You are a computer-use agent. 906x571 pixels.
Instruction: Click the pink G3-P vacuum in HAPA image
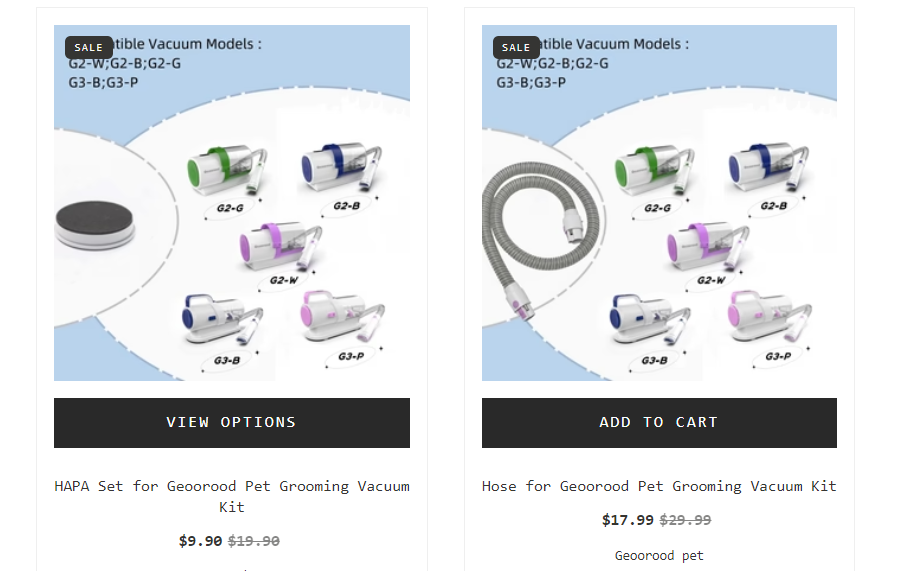342,320
